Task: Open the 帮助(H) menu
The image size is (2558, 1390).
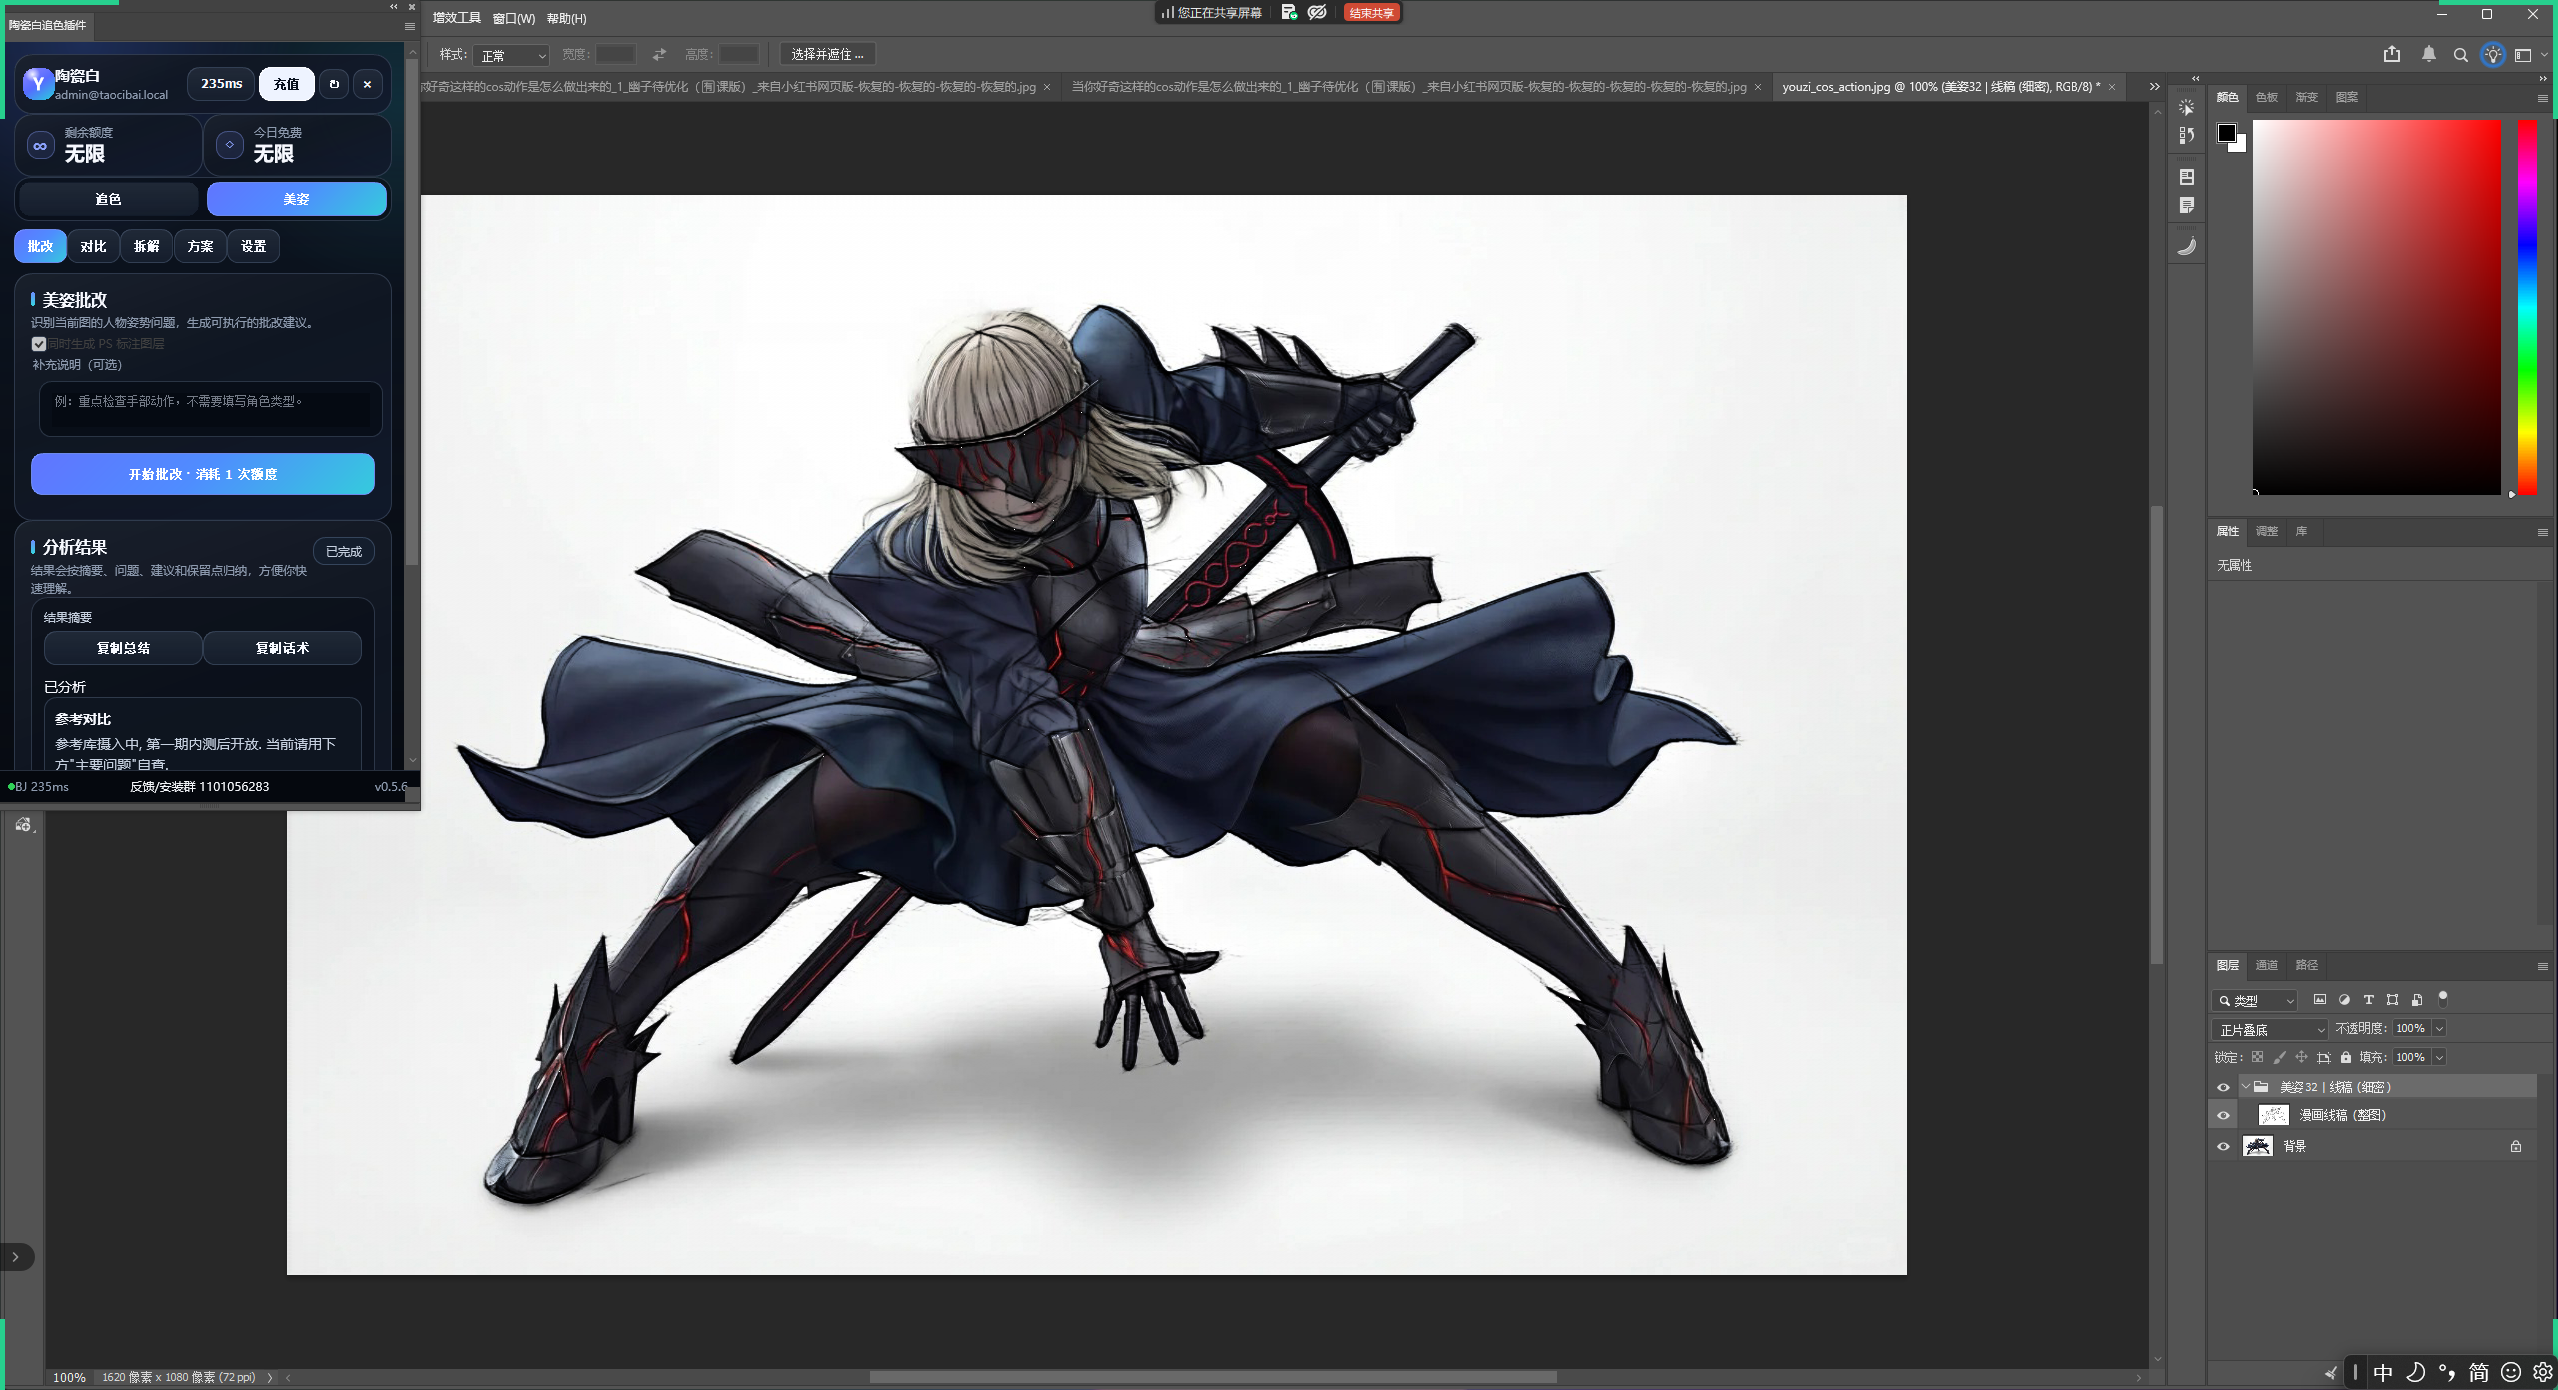Action: pyautogui.click(x=567, y=18)
